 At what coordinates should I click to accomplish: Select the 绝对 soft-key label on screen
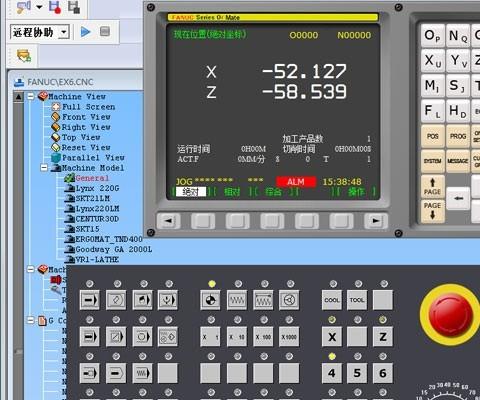pos(190,192)
